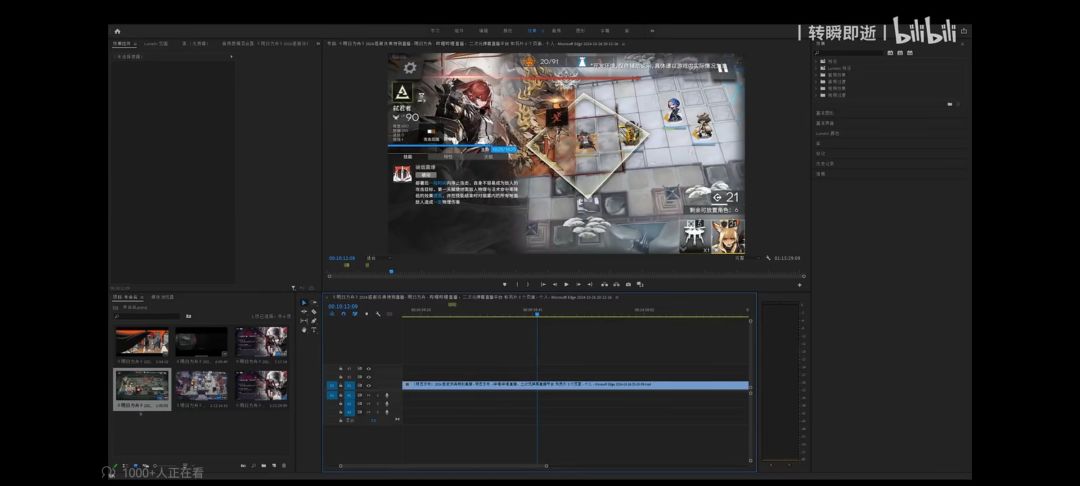This screenshot has width=1080, height=486.
Task: Click the Effects panel search field
Action: point(849,52)
